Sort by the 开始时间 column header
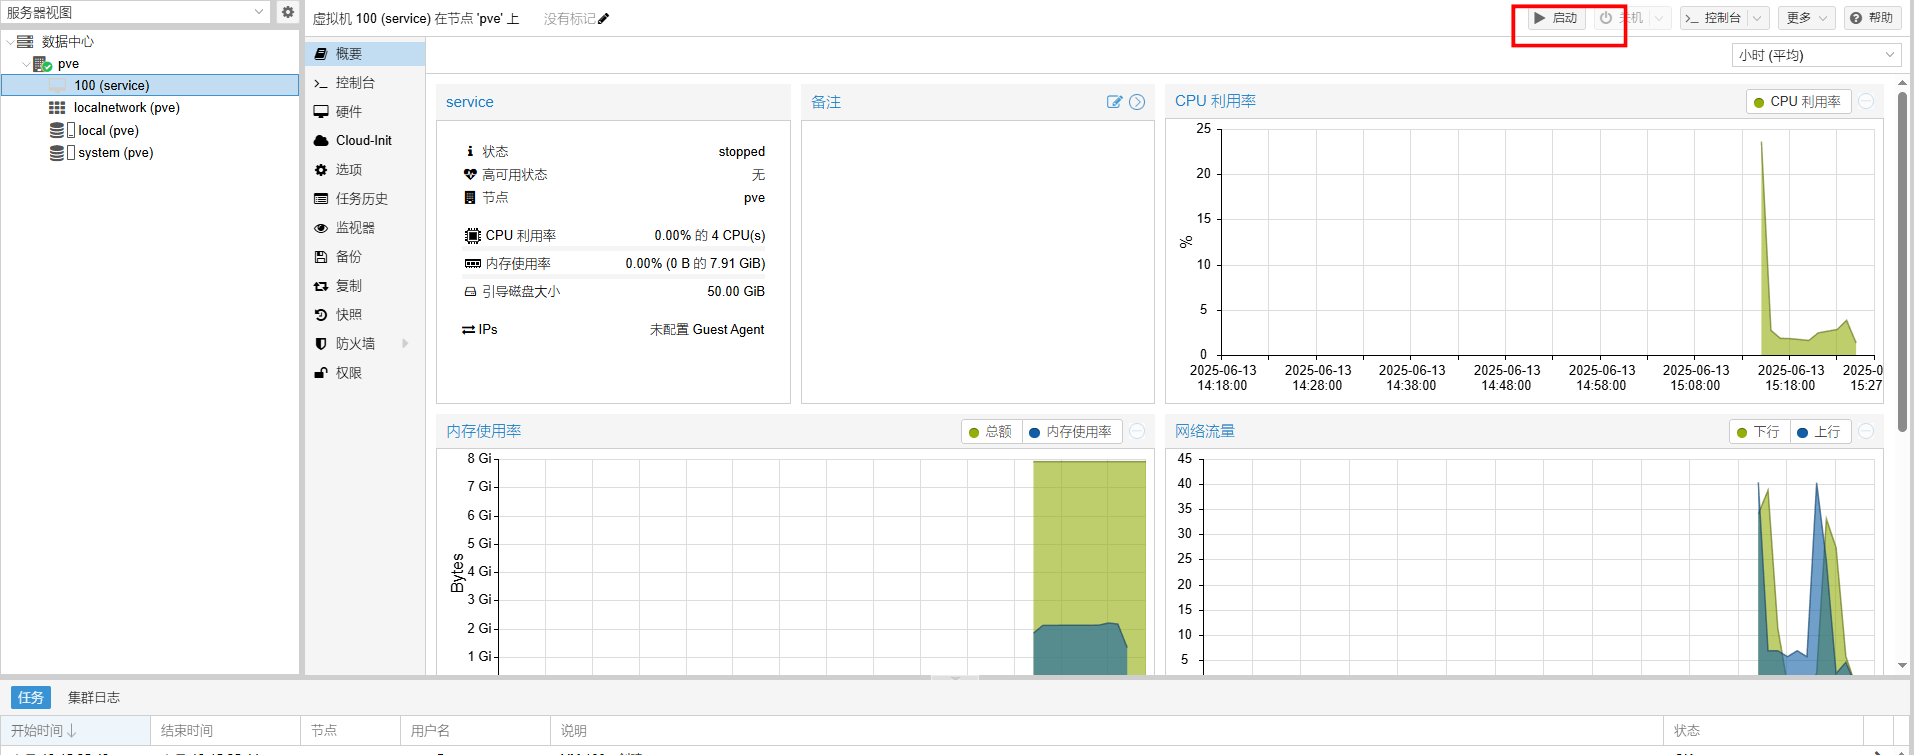This screenshot has width=1914, height=755. (75, 731)
